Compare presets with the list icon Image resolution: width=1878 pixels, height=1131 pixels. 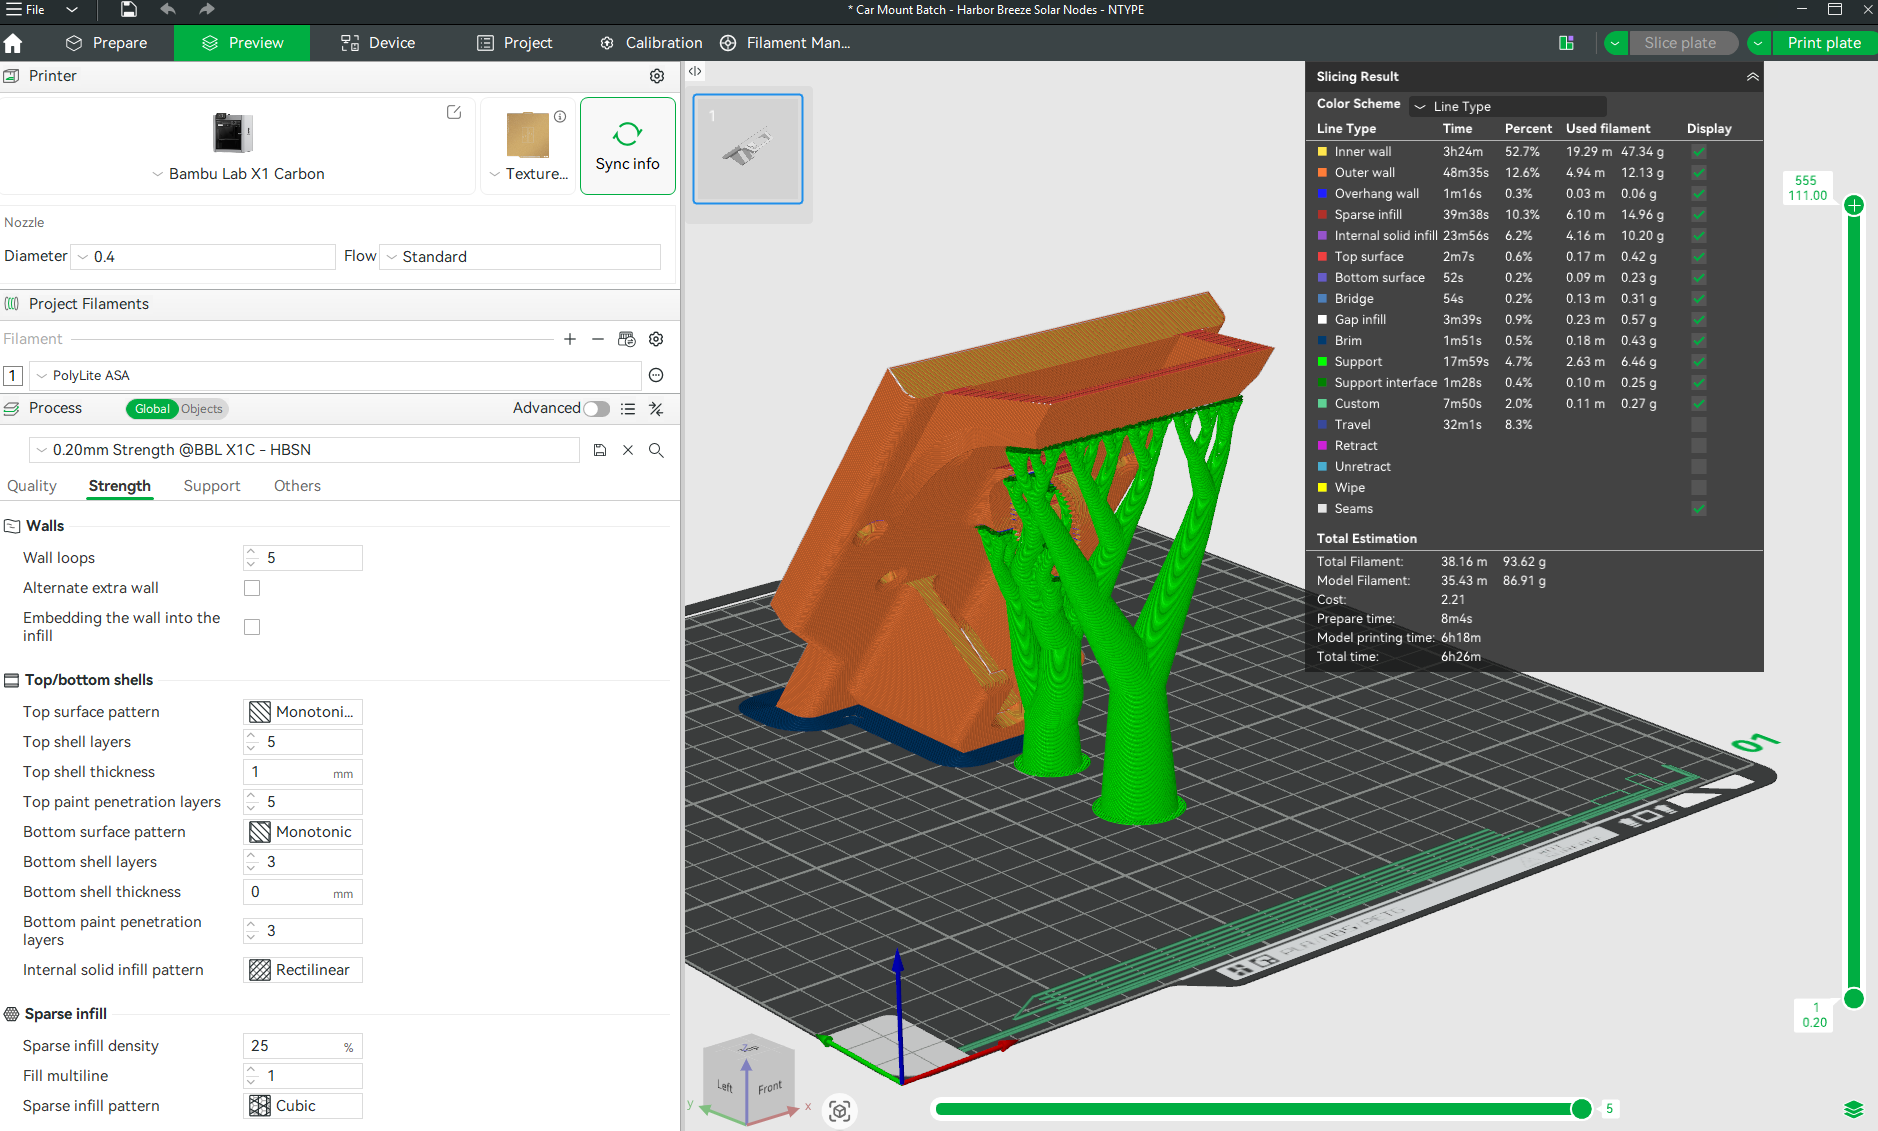tap(628, 408)
